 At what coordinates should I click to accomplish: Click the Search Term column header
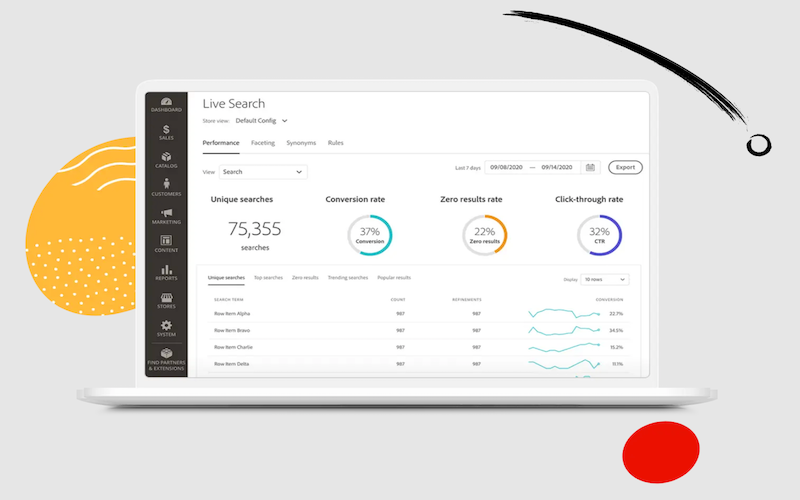[229, 299]
